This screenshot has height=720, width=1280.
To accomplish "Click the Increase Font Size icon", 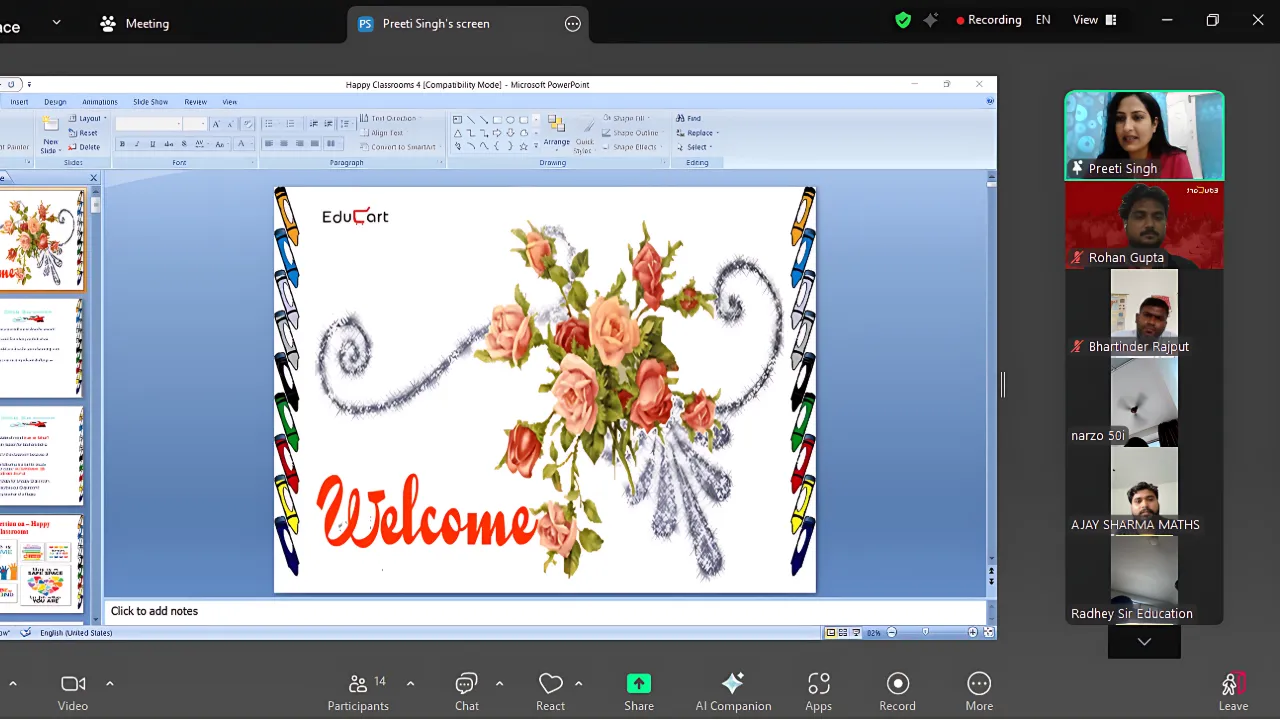I will (215, 124).
